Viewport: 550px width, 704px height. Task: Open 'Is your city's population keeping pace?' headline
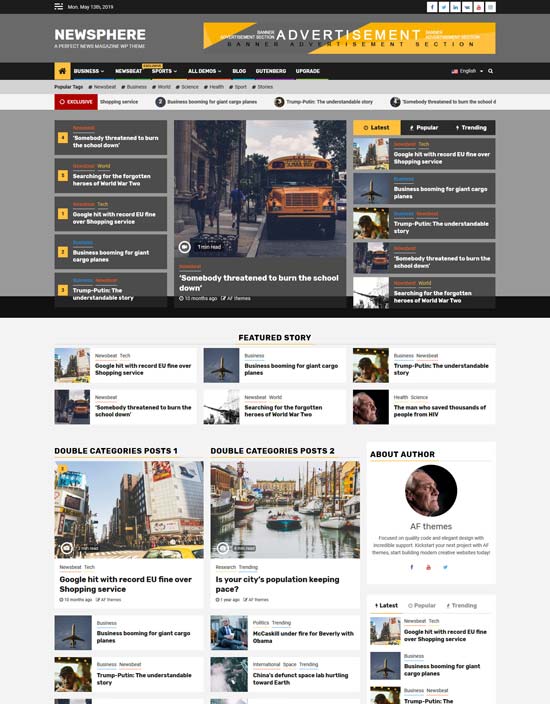(x=277, y=584)
